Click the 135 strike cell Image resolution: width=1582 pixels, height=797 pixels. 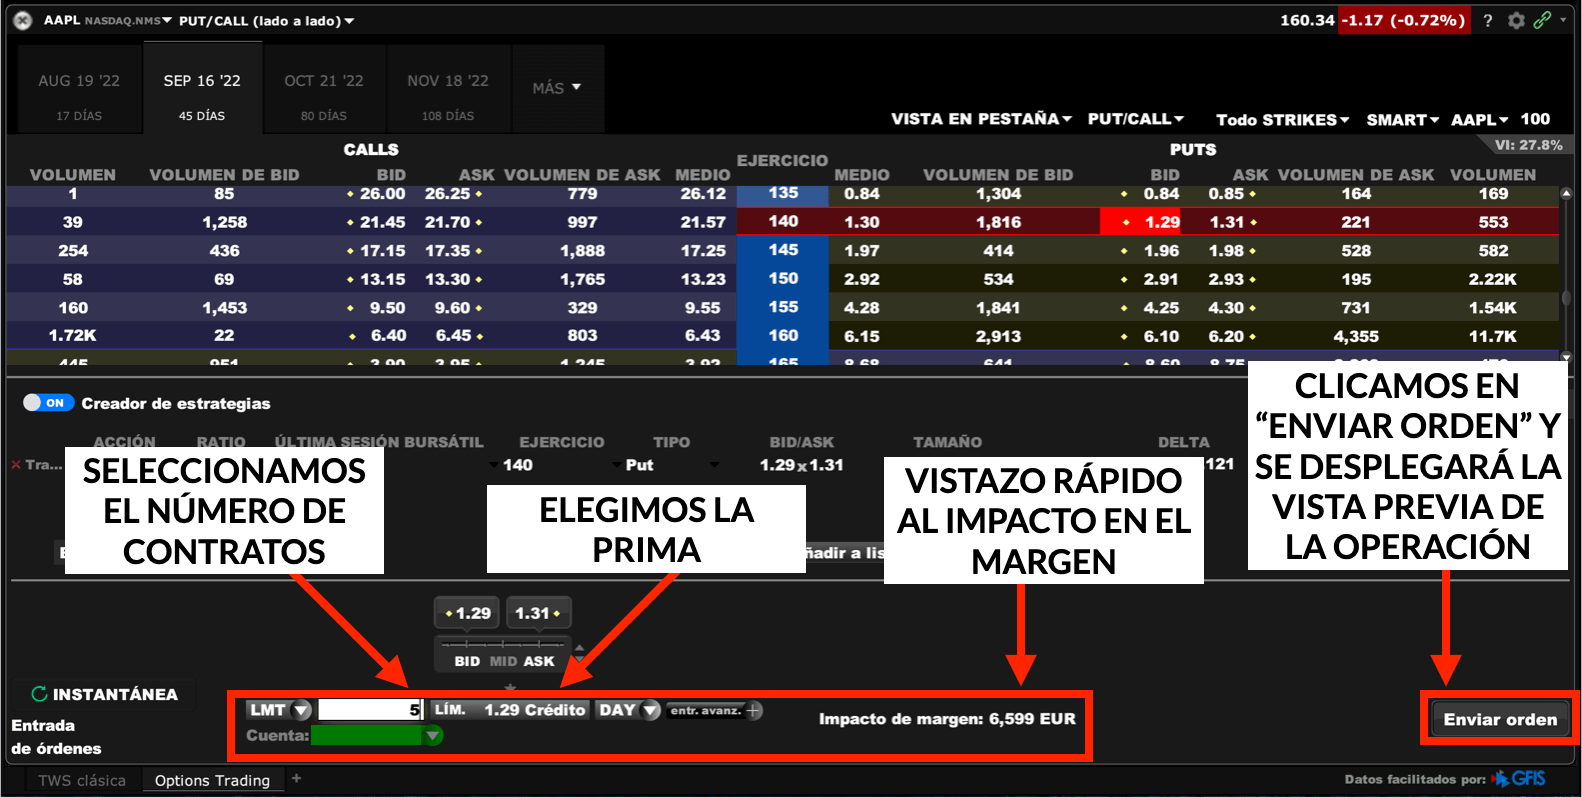pos(783,193)
